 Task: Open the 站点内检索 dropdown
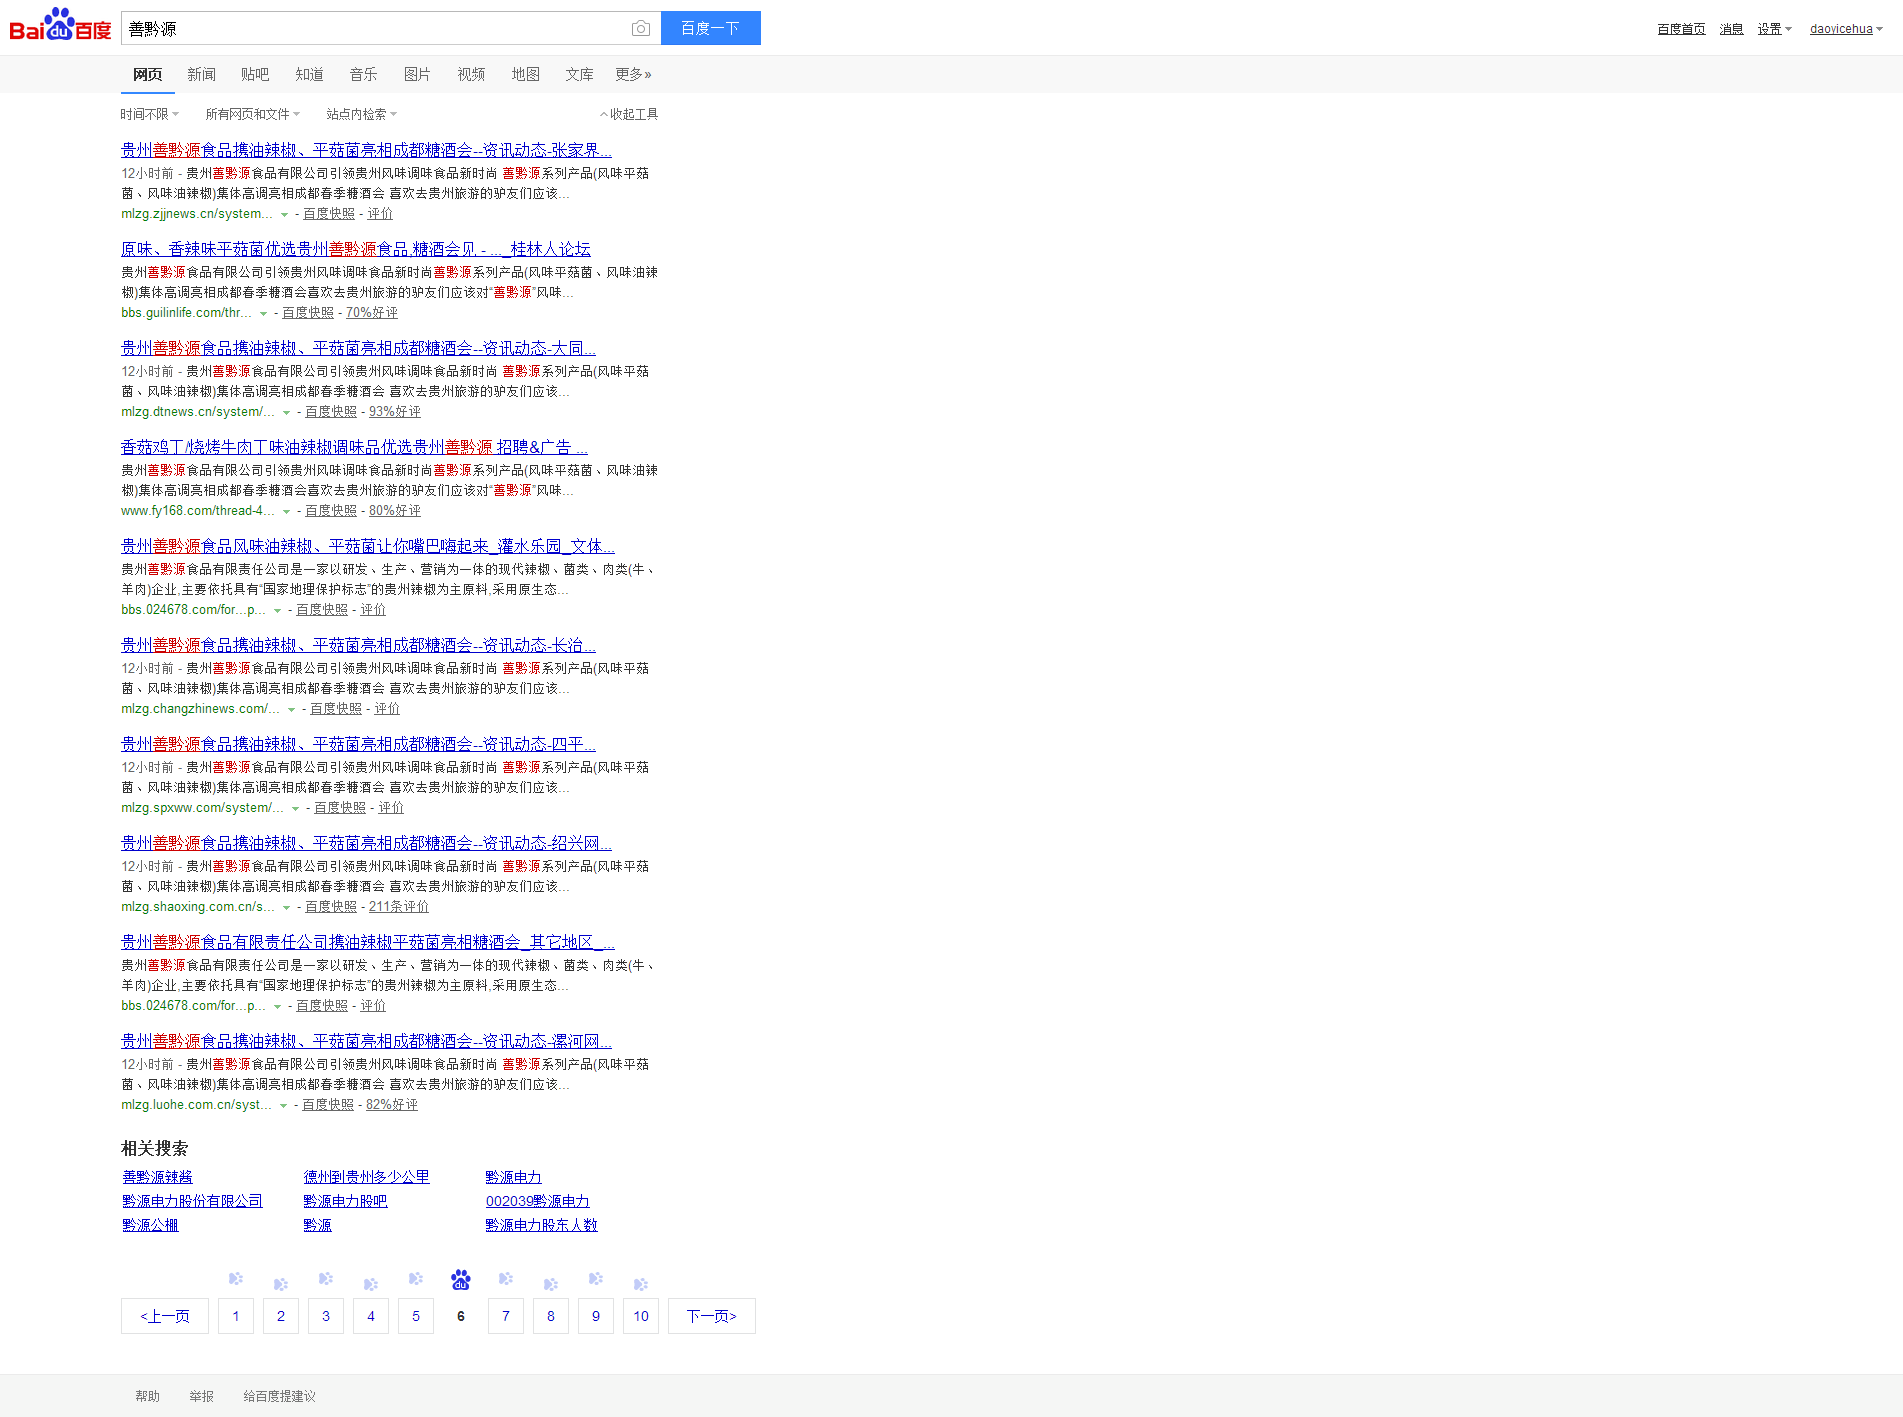click(362, 114)
